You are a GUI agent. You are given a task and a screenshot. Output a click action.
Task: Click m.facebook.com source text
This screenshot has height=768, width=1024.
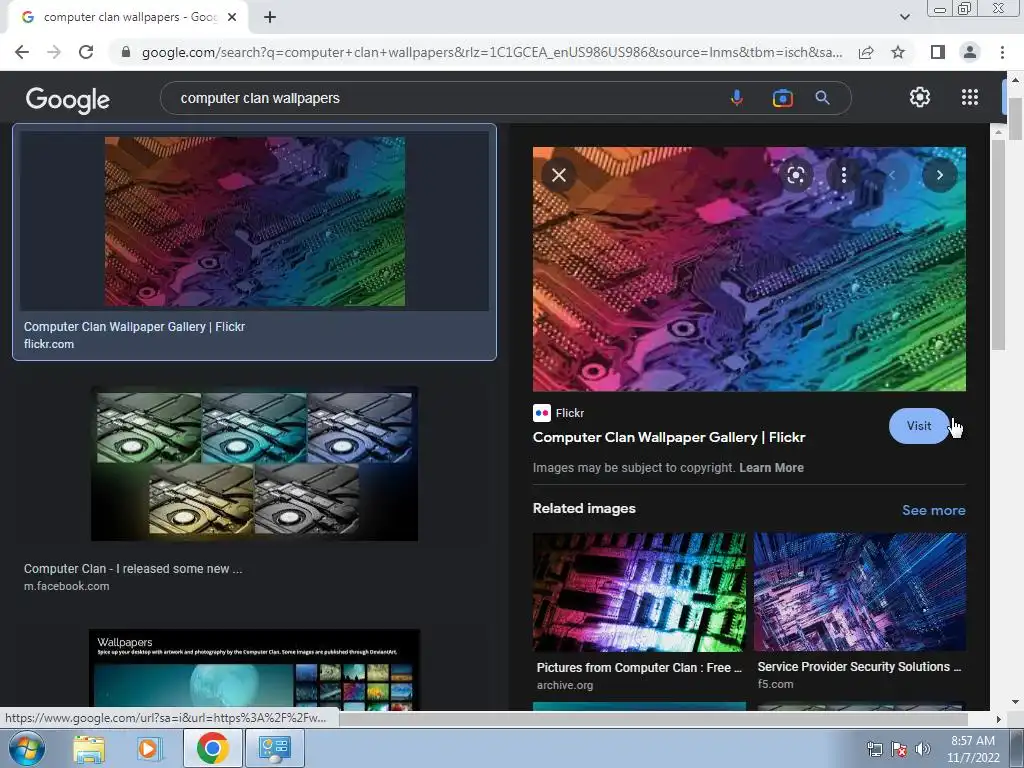pos(67,586)
